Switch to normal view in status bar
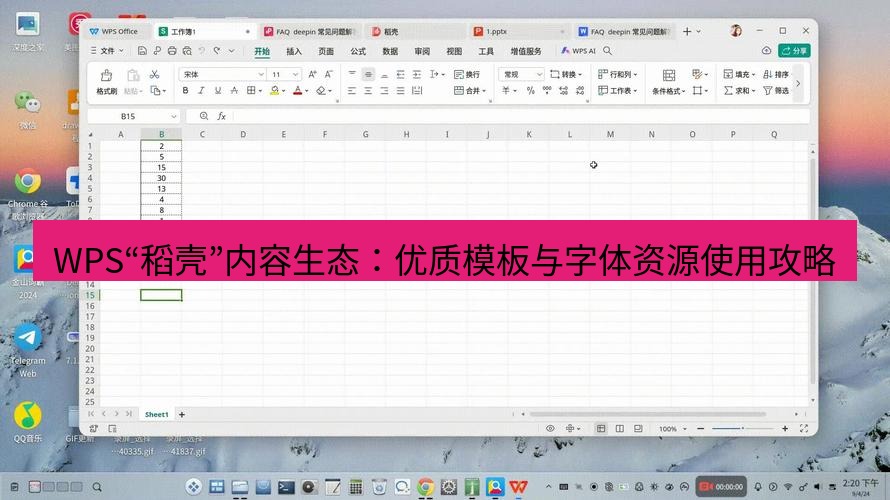Image resolution: width=890 pixels, height=500 pixels. [601, 428]
